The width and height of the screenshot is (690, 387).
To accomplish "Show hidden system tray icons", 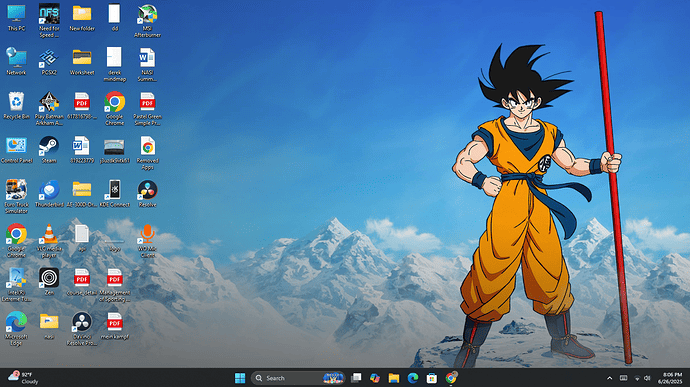I will click(609, 378).
